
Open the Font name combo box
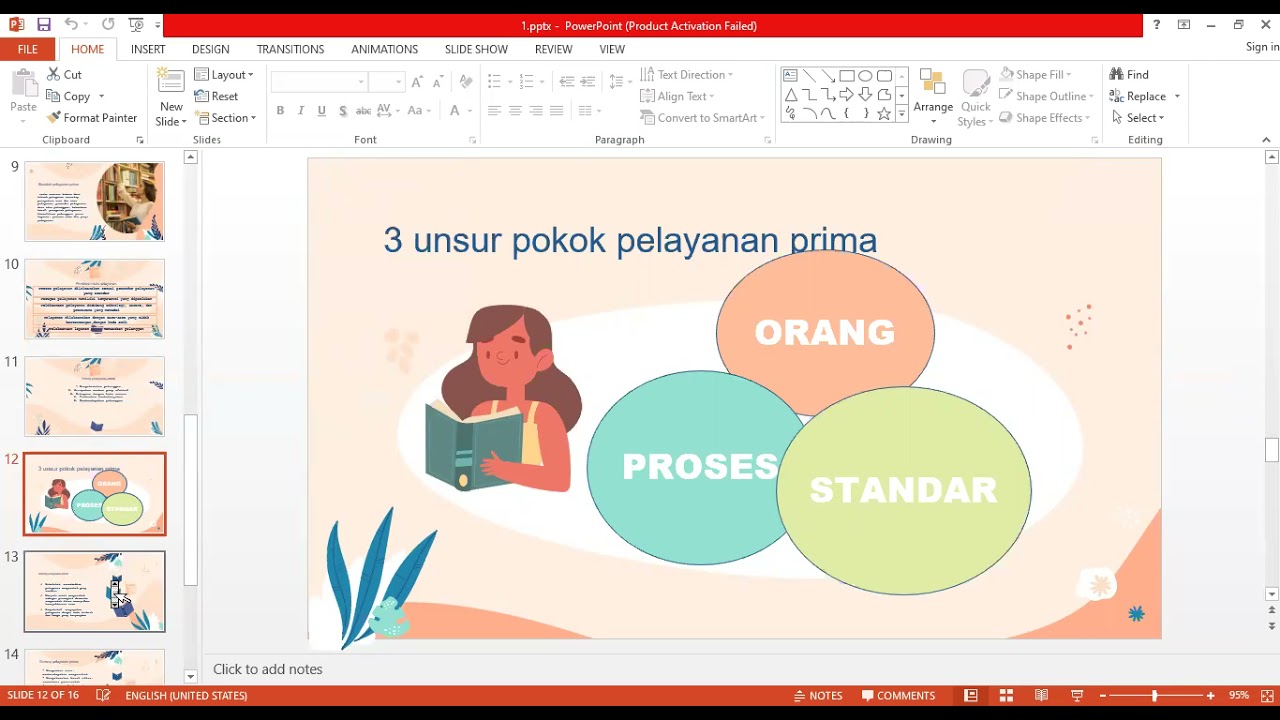(x=319, y=82)
